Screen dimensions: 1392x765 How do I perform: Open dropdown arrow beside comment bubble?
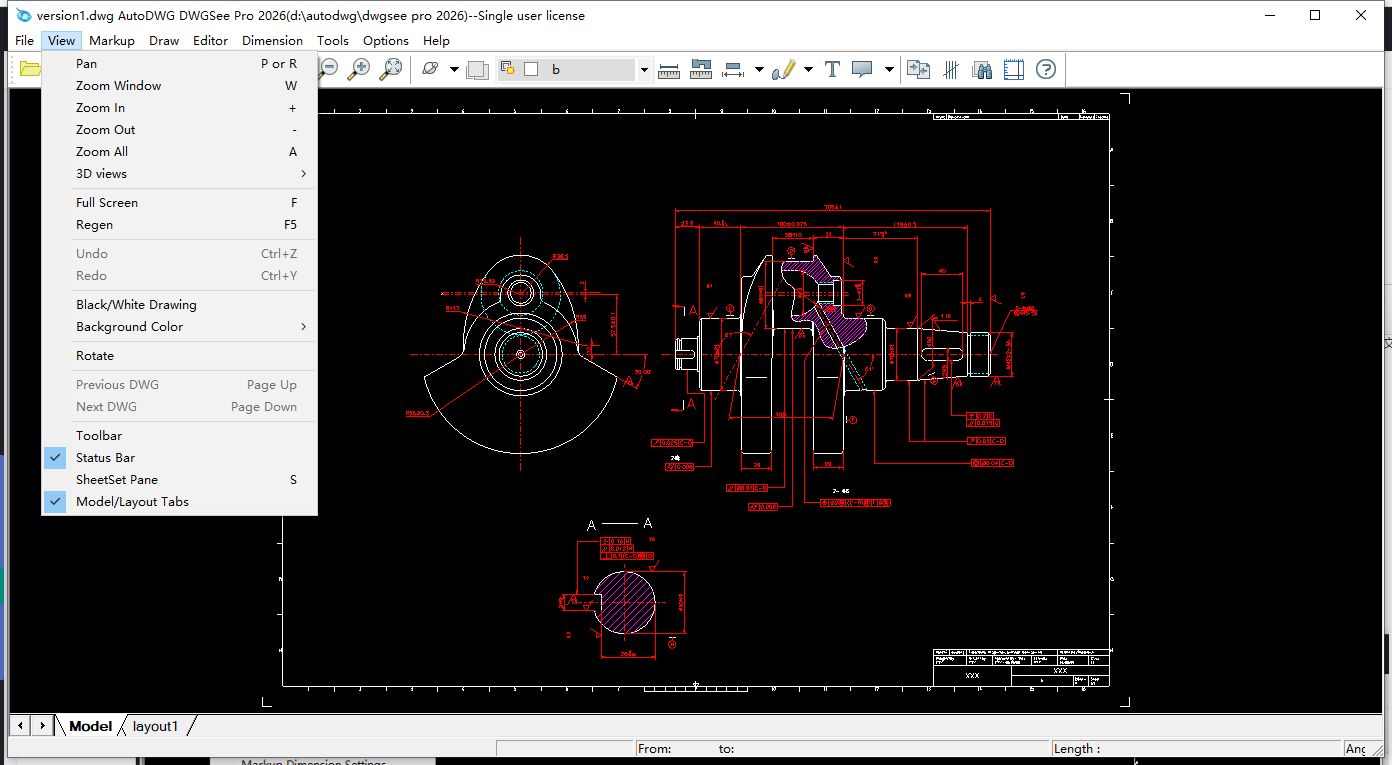pos(888,70)
